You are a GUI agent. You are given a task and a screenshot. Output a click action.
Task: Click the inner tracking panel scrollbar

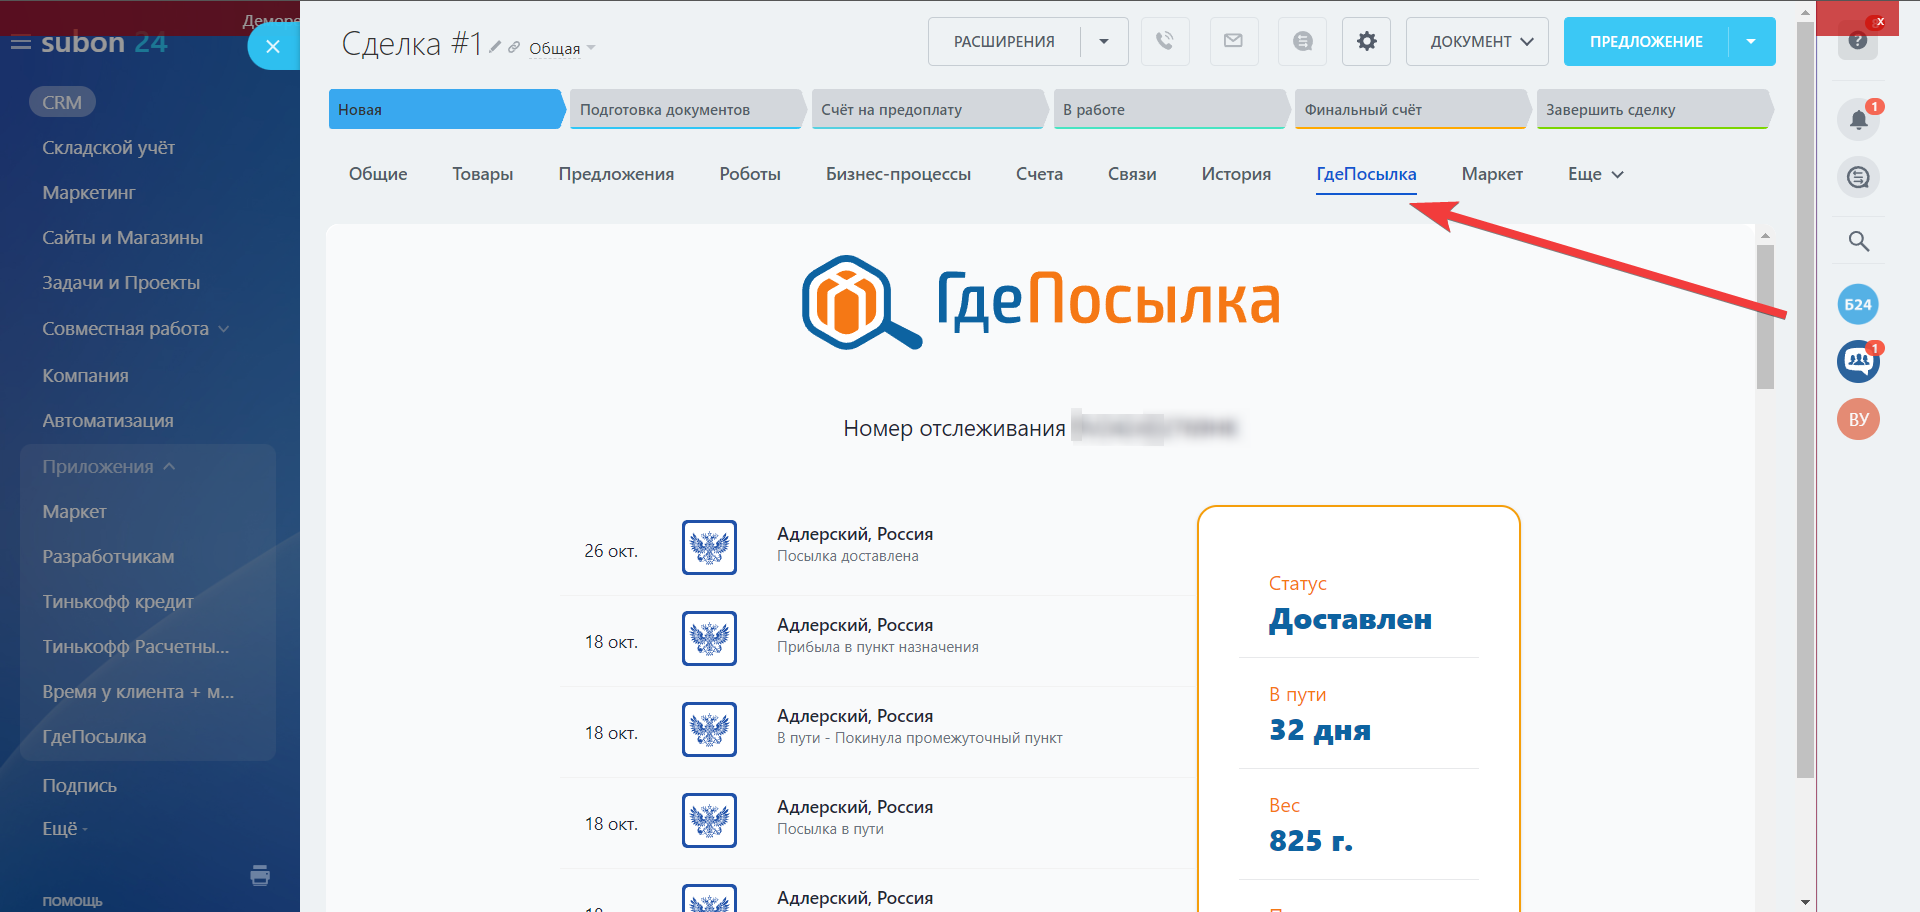[1765, 316]
